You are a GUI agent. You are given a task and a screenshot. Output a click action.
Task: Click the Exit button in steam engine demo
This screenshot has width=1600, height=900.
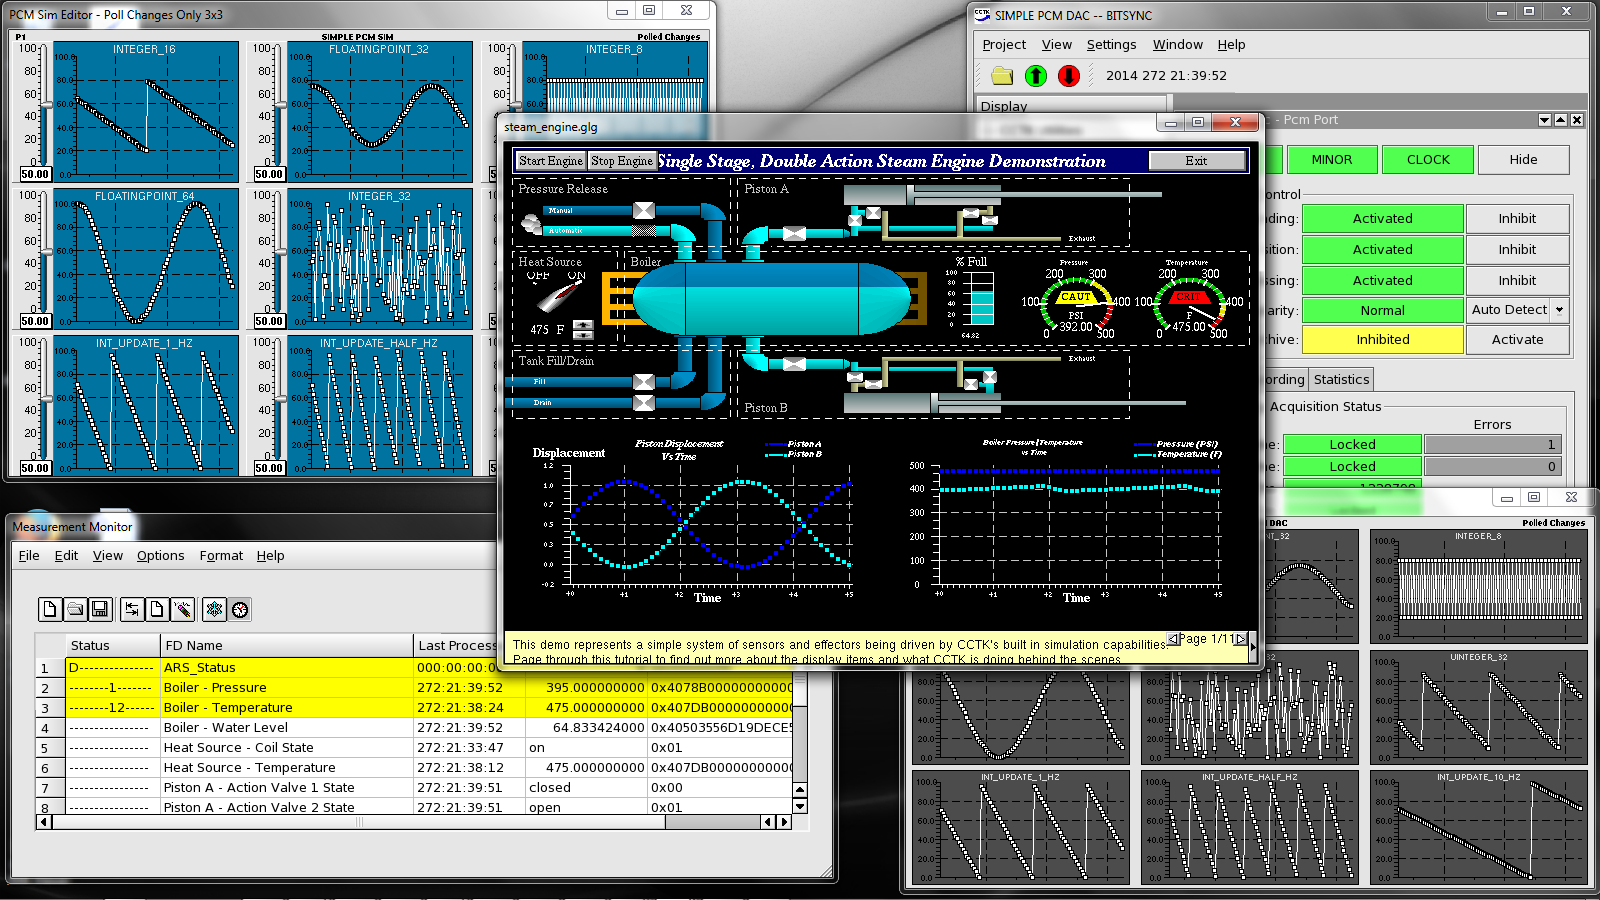pyautogui.click(x=1196, y=161)
